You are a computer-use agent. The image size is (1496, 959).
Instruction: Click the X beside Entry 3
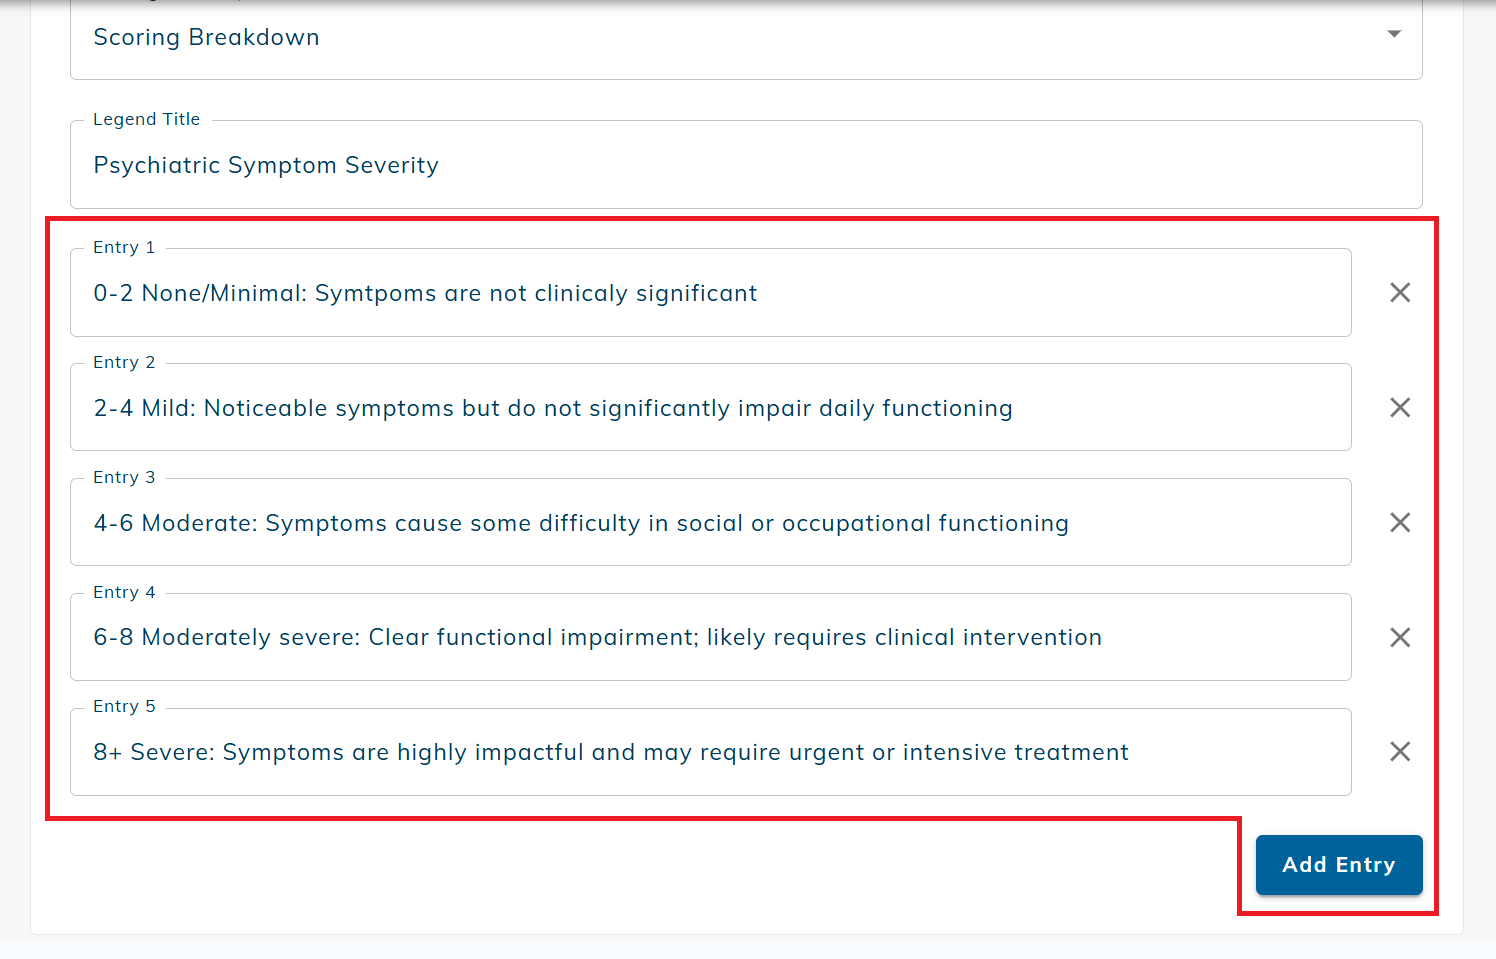1400,523
